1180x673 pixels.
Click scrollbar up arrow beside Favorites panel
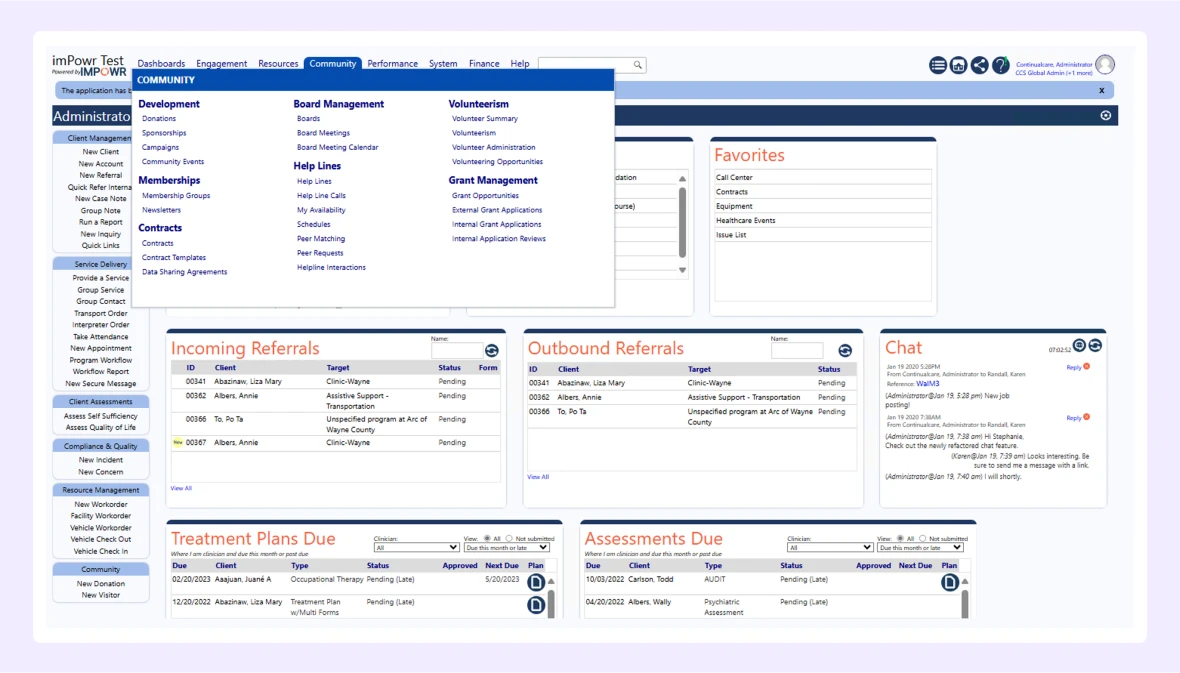pyautogui.click(x=683, y=179)
